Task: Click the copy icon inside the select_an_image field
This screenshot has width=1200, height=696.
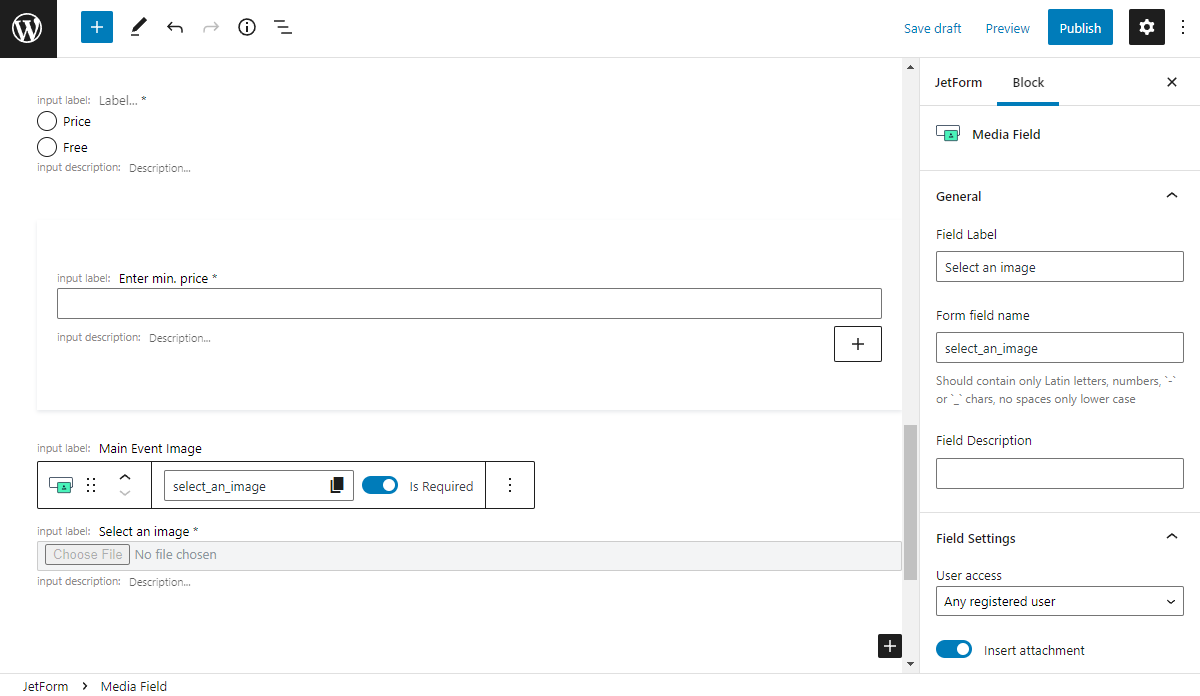Action: (x=338, y=484)
